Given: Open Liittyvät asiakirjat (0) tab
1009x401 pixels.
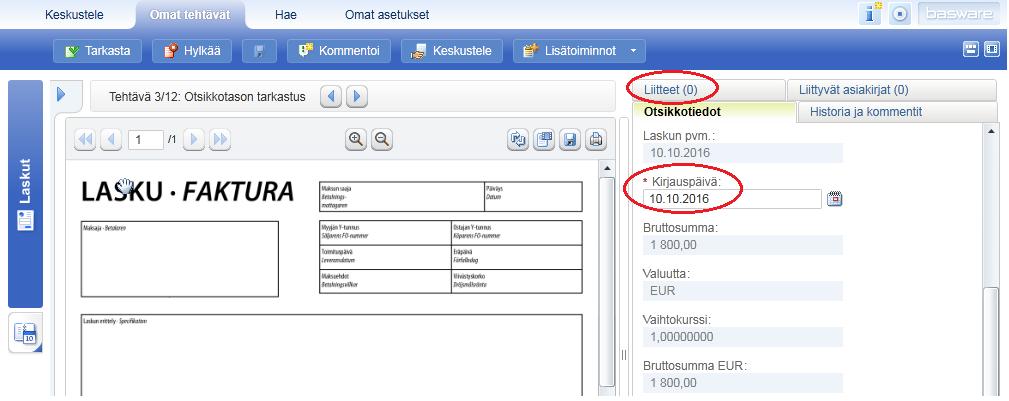Looking at the screenshot, I should point(891,90).
